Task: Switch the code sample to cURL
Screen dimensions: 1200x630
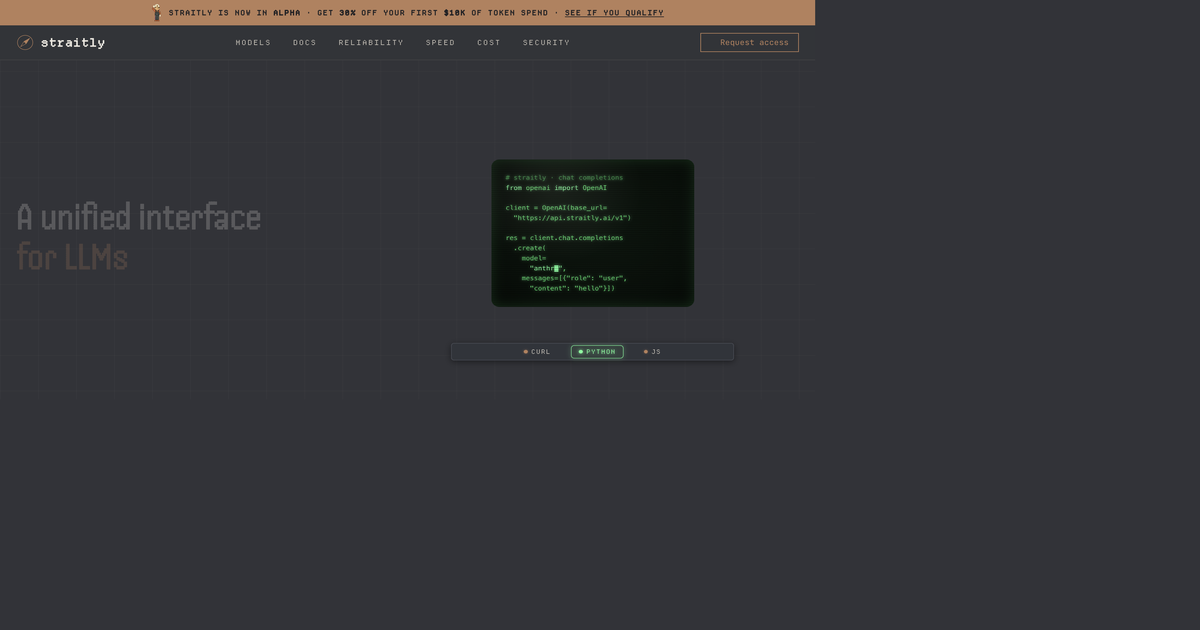Action: coord(537,352)
